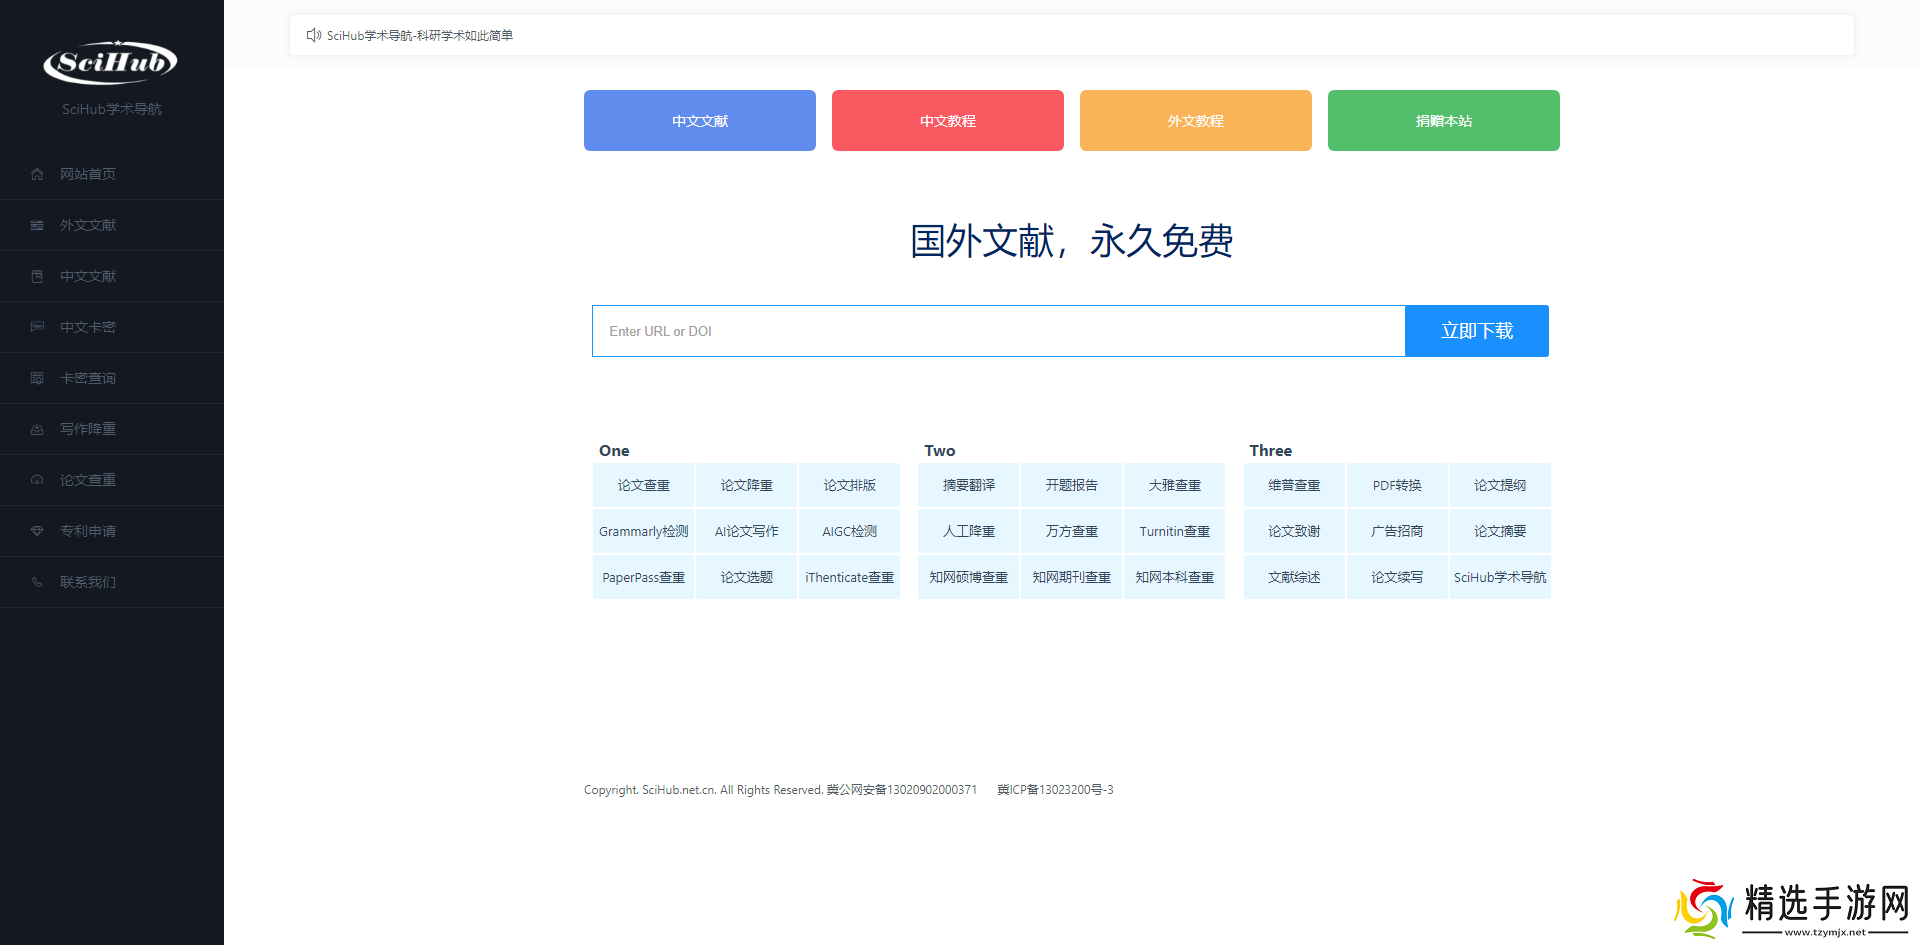Open 卡密查询 in the sidebar menu
The image size is (1920, 945).
coord(88,378)
